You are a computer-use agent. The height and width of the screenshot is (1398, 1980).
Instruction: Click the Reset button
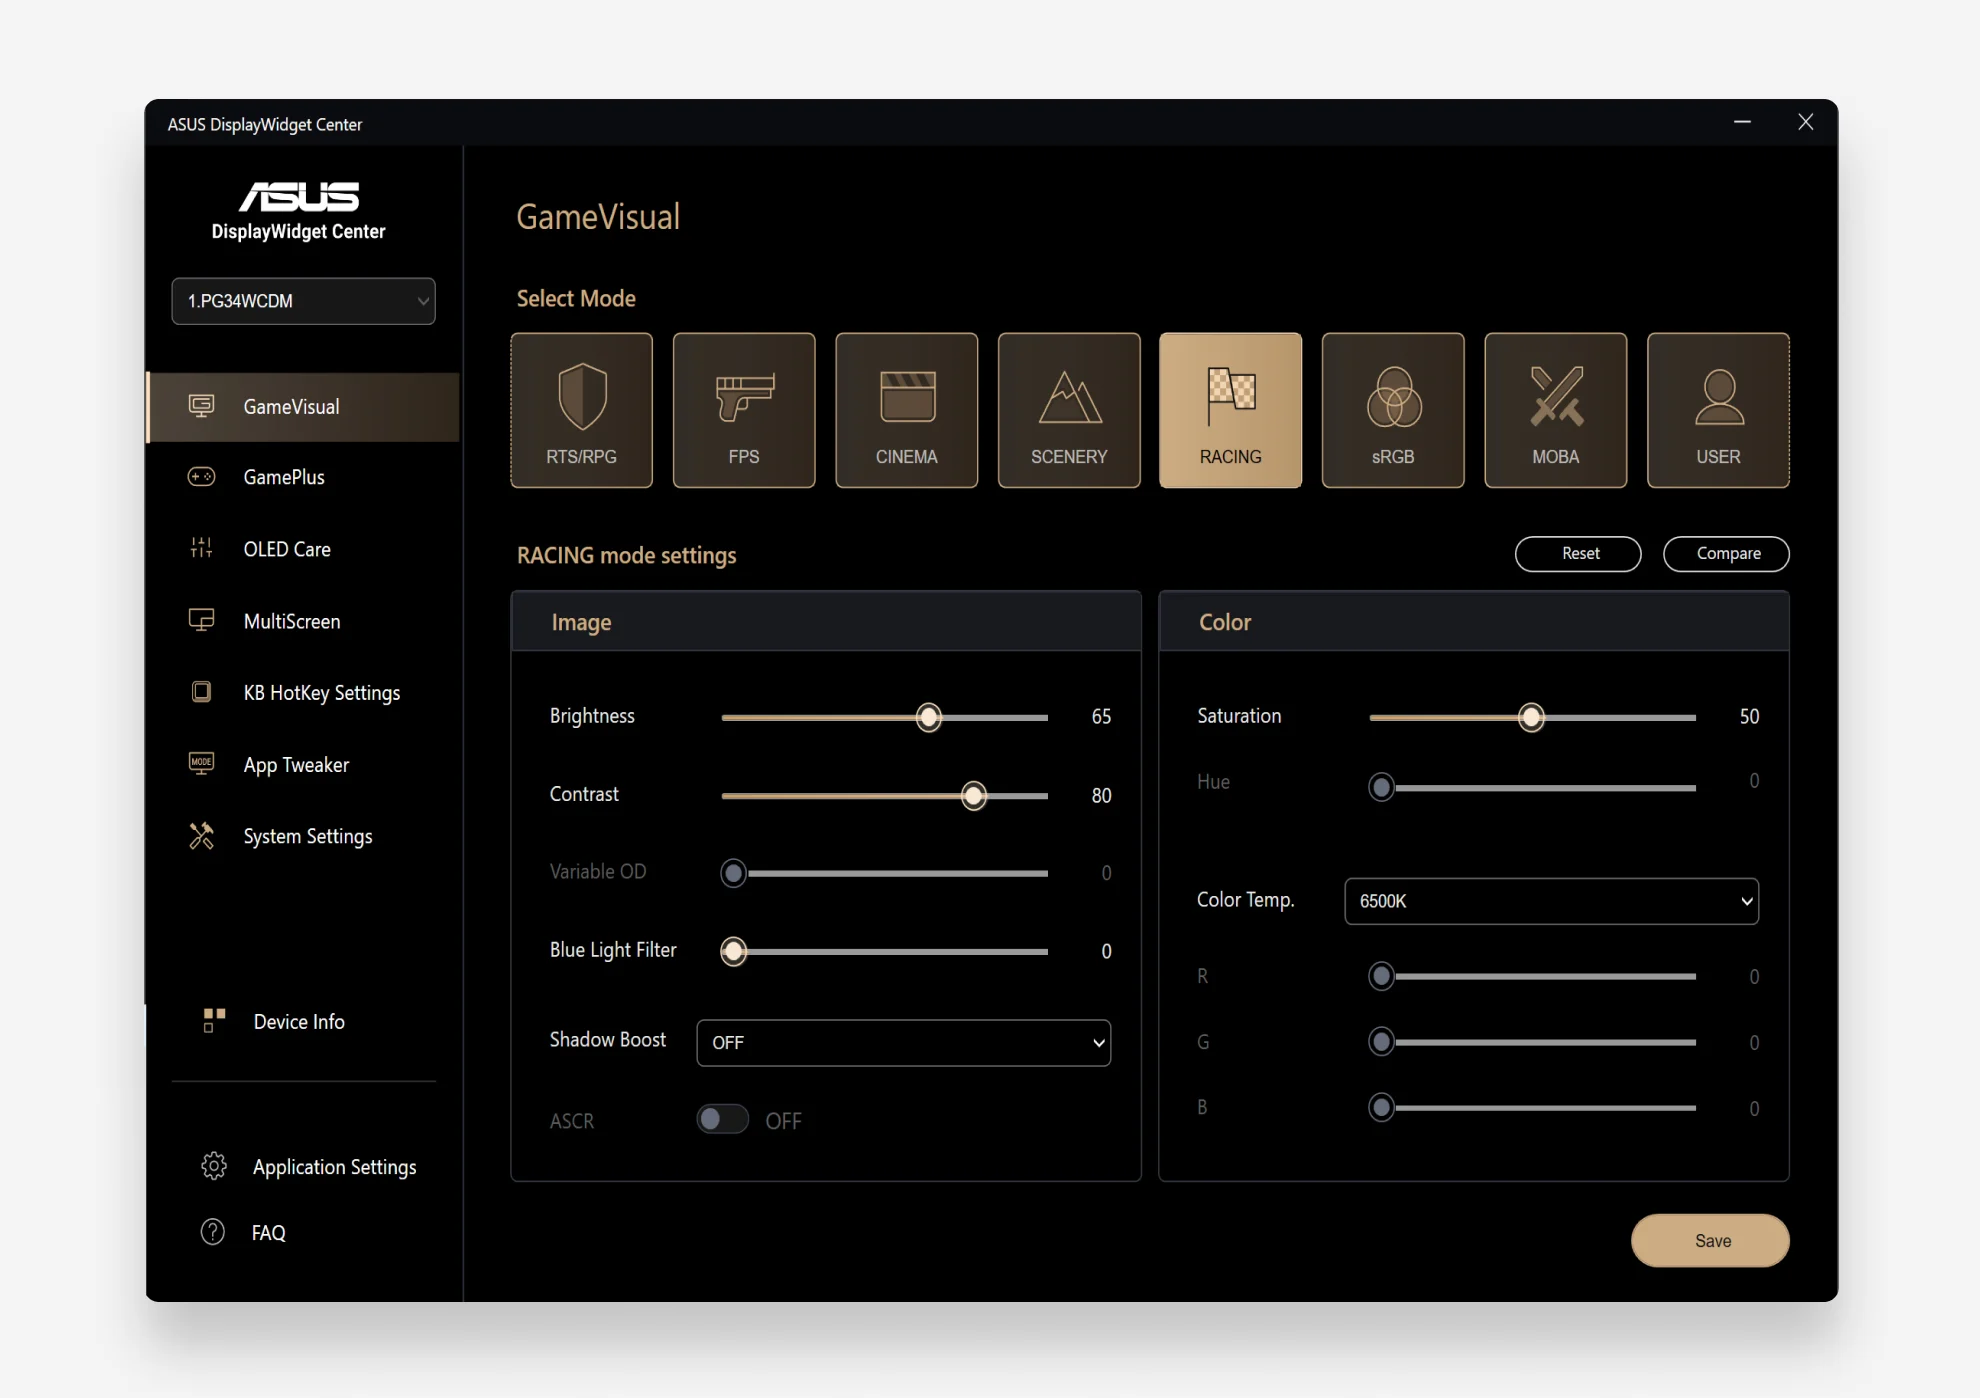1577,553
